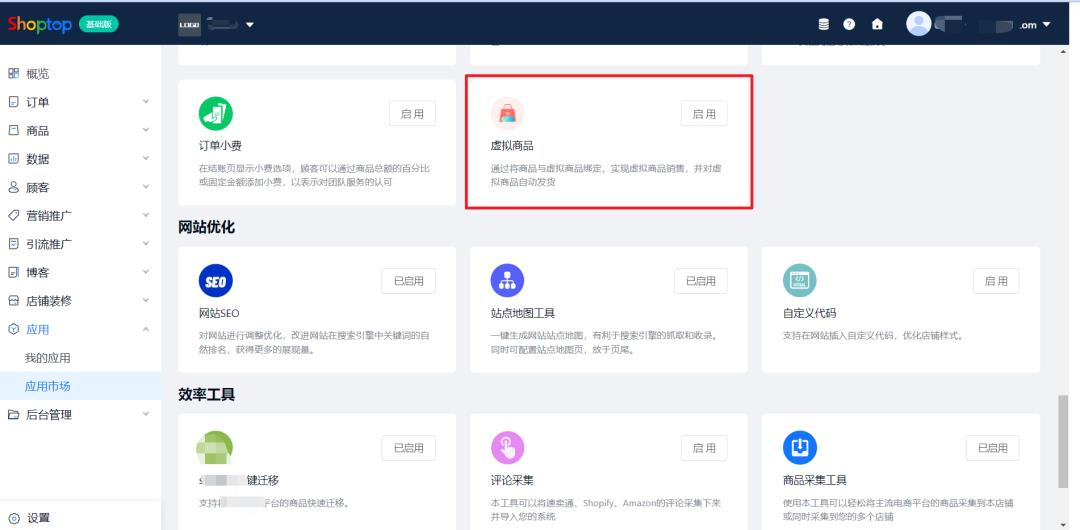This screenshot has width=1080, height=530.
Task: Click 已启用 on the migration card
Action: (x=408, y=448)
